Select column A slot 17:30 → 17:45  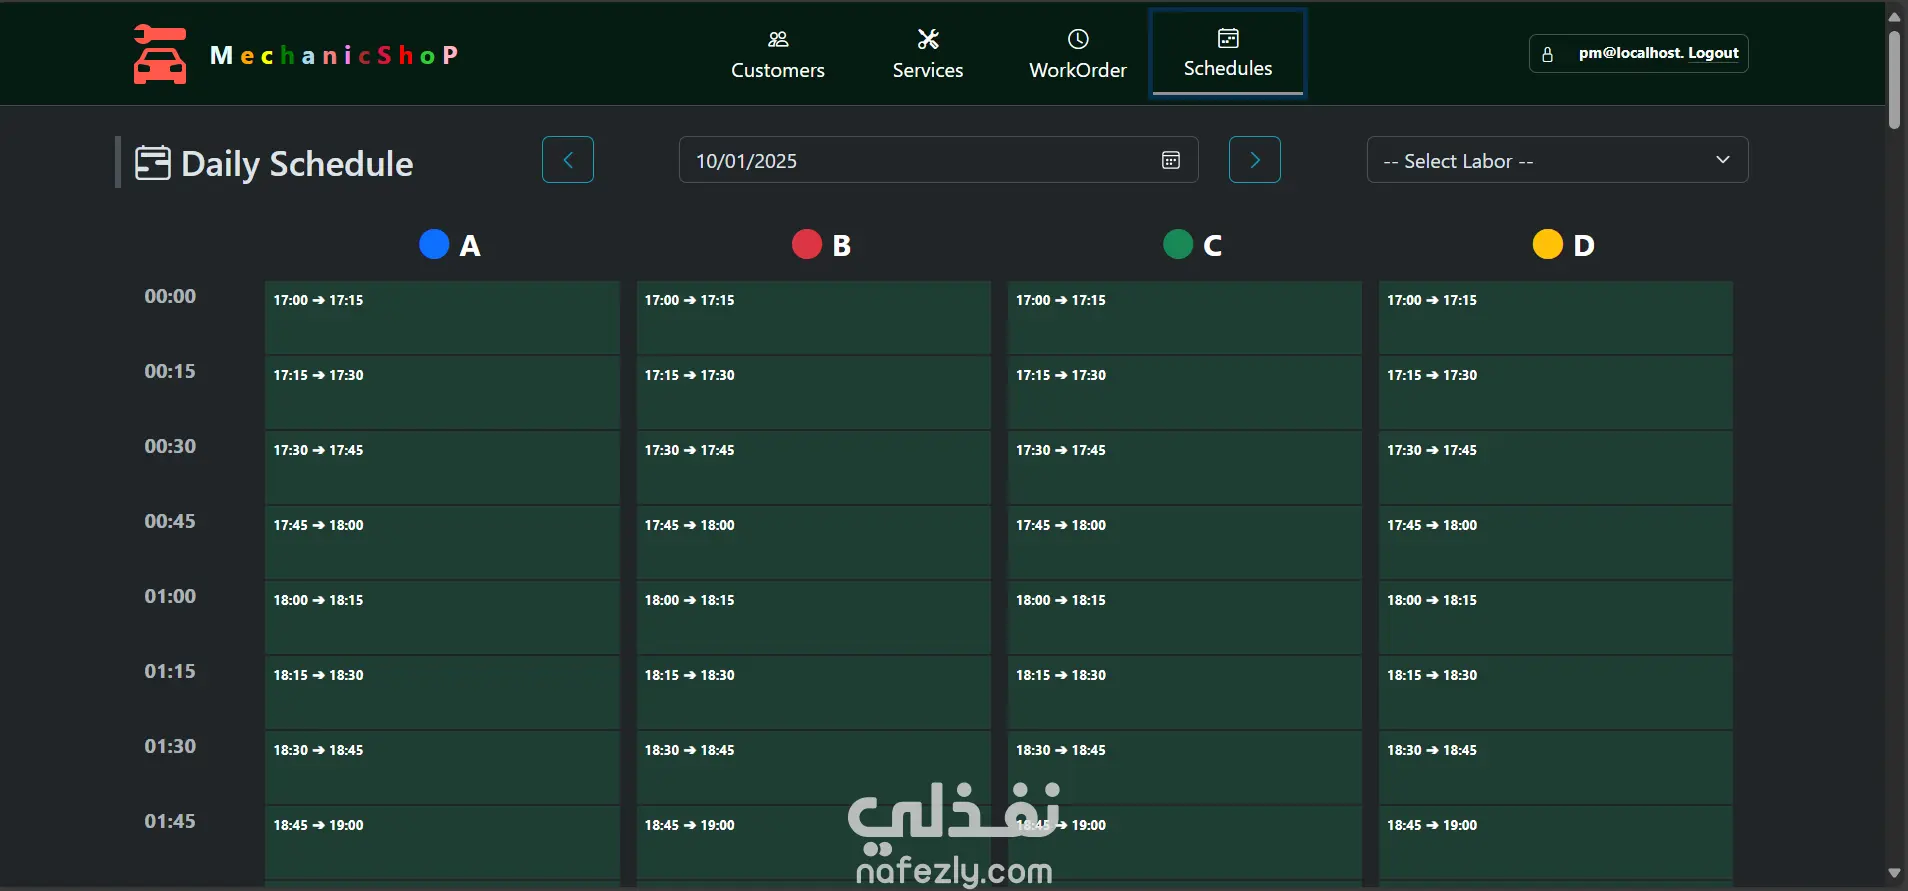point(442,467)
